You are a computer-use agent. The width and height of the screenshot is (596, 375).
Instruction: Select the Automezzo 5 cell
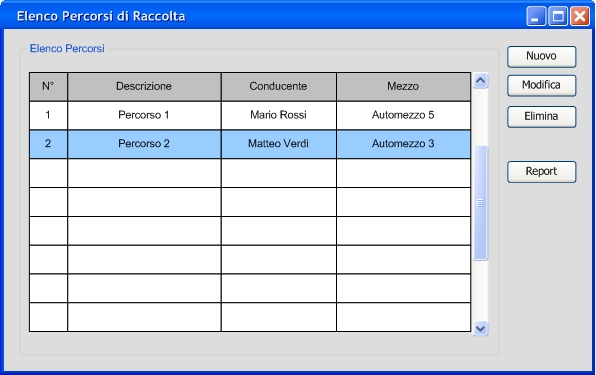pos(403,115)
